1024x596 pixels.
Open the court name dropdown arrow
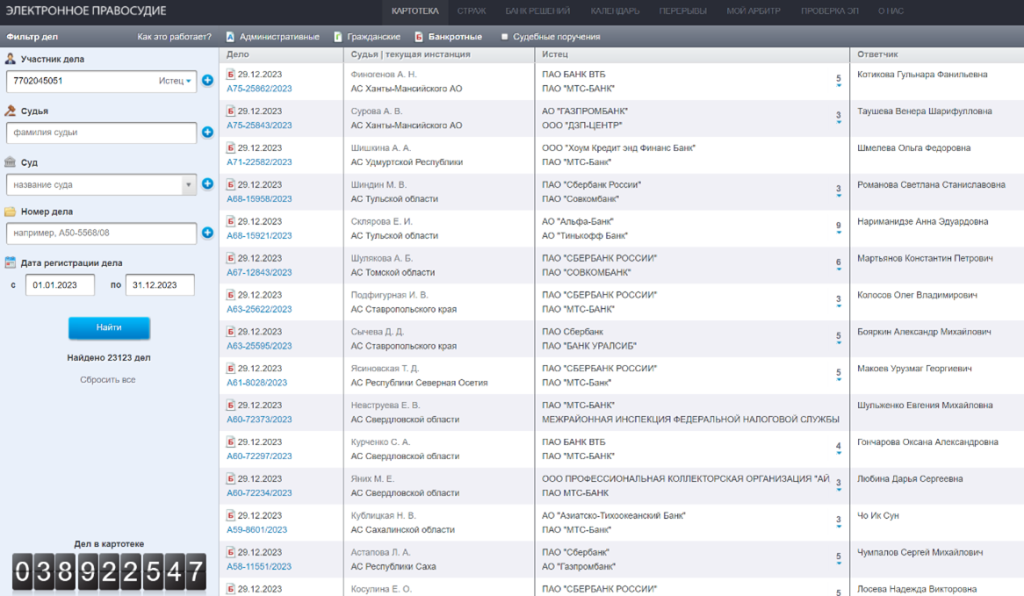(188, 184)
